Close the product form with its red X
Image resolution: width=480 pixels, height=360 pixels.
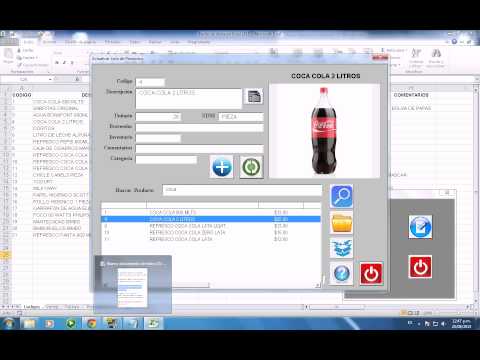click(380, 58)
